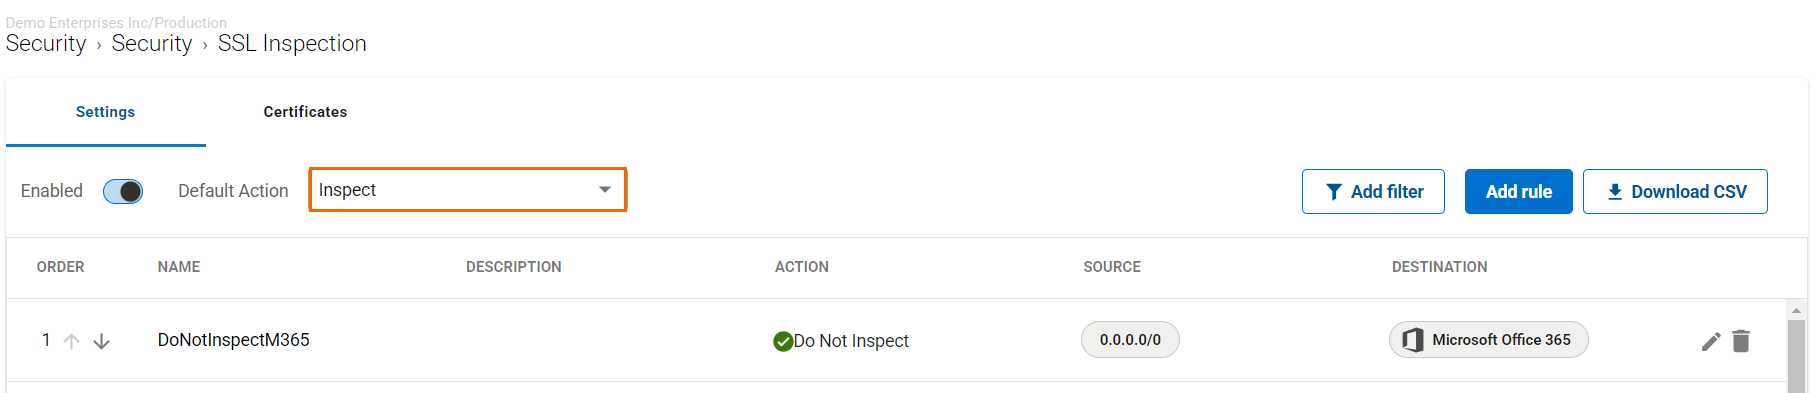Click the scrollbar up arrow in the table
This screenshot has height=393, width=1820.
tap(1797, 311)
